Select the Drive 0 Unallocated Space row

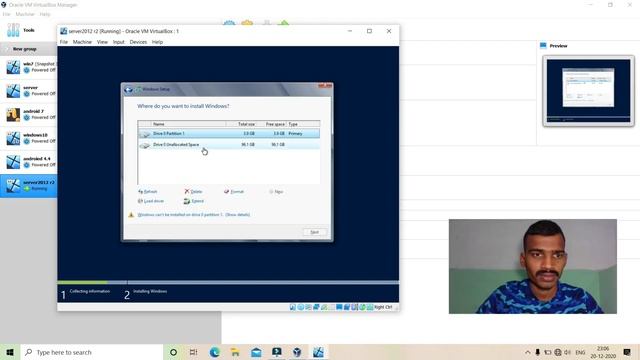click(229, 144)
